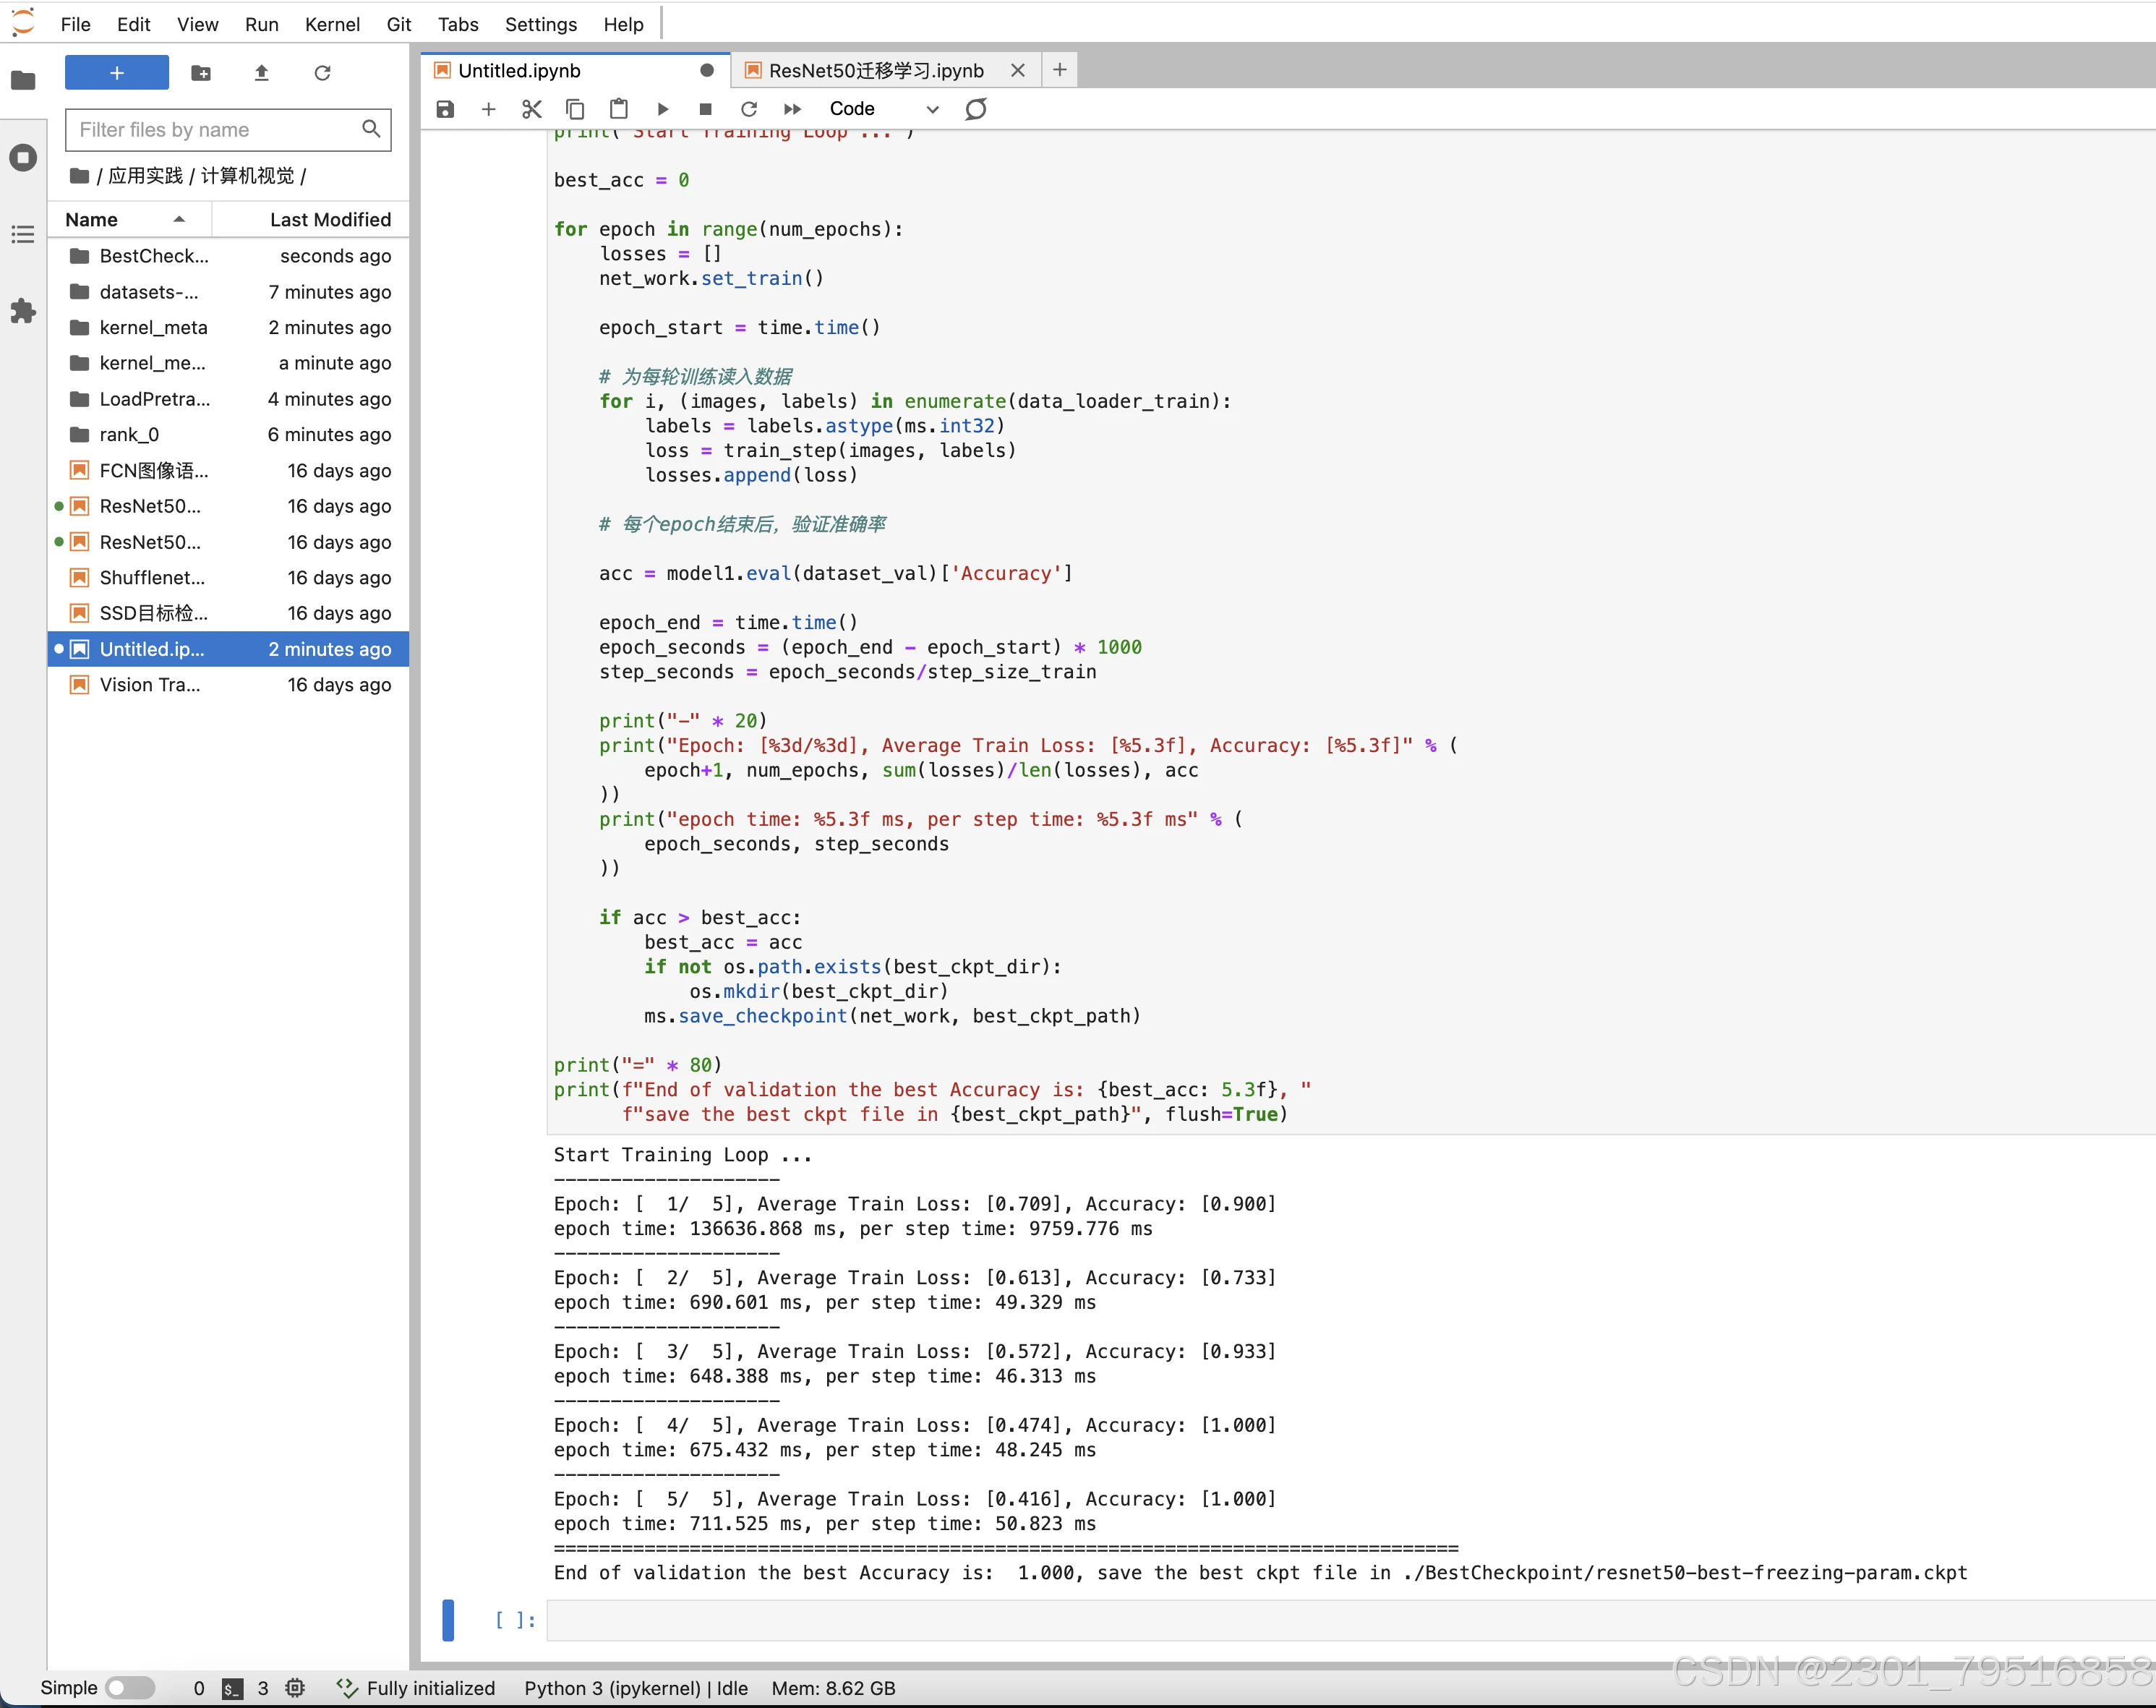The width and height of the screenshot is (2156, 1708).
Task: Cut the selected cell using scissors icon
Action: pos(531,109)
